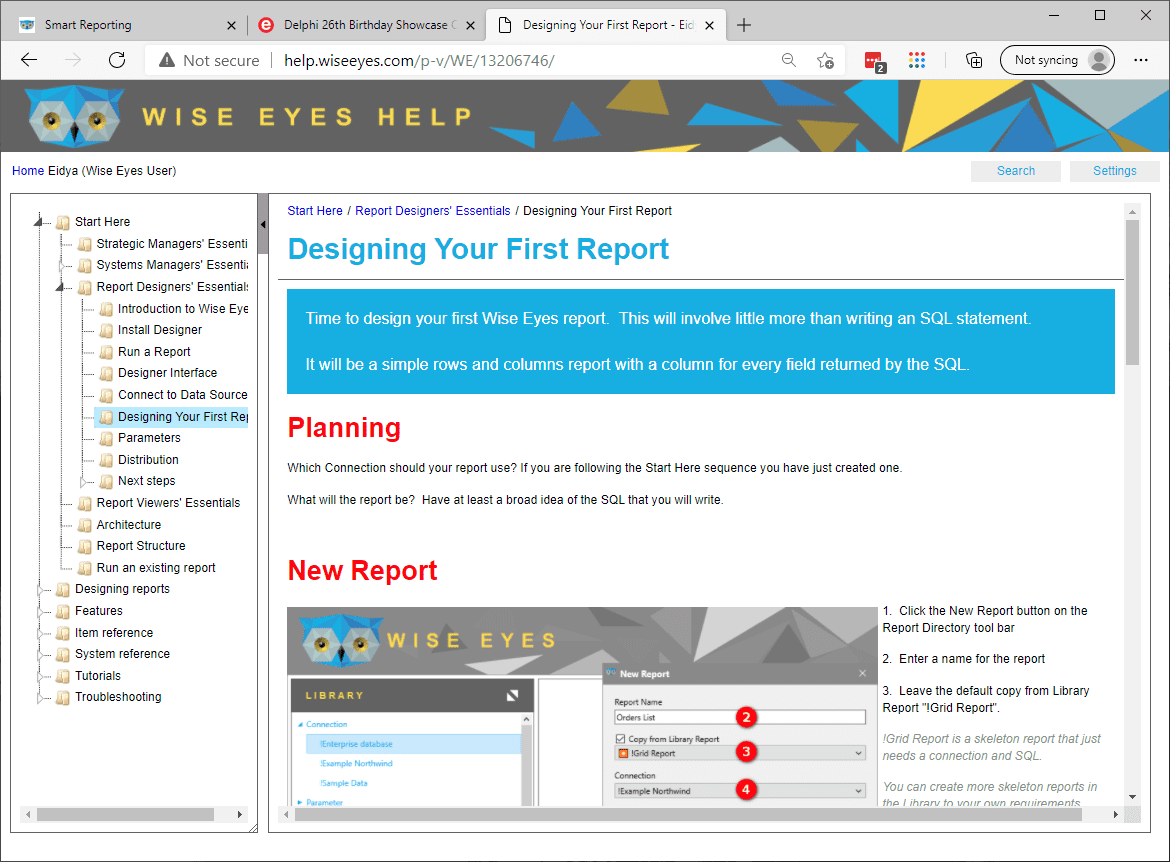Select the Designing Your First Report tab
The image size is (1170, 862).
pyautogui.click(x=605, y=25)
